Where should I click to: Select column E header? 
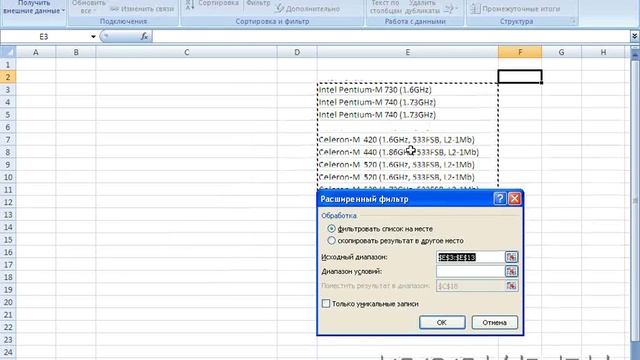pos(407,52)
